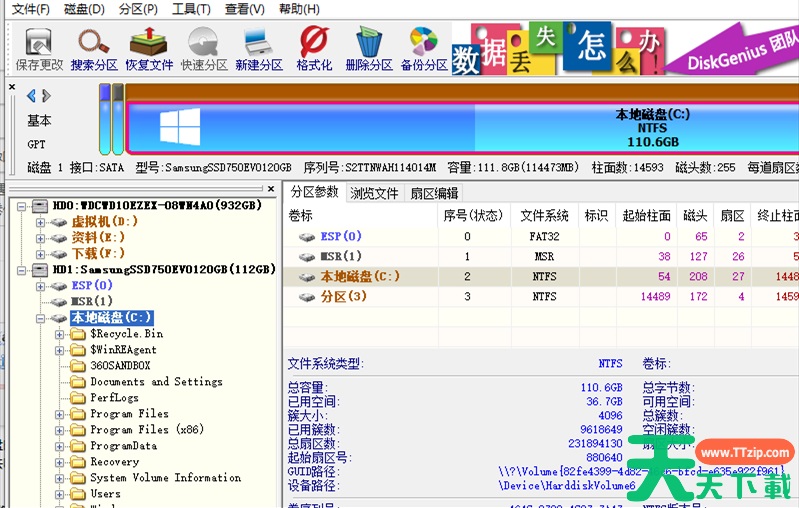Open the 恢复文件 (Recover Files) tool
Viewport: 799px width, 508px height.
click(149, 47)
